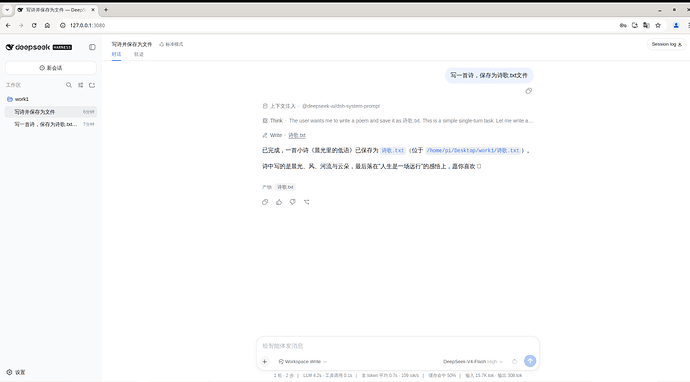Viewport: 690px width, 382px height.
Task: Click the password key icon
Action: tap(623, 26)
